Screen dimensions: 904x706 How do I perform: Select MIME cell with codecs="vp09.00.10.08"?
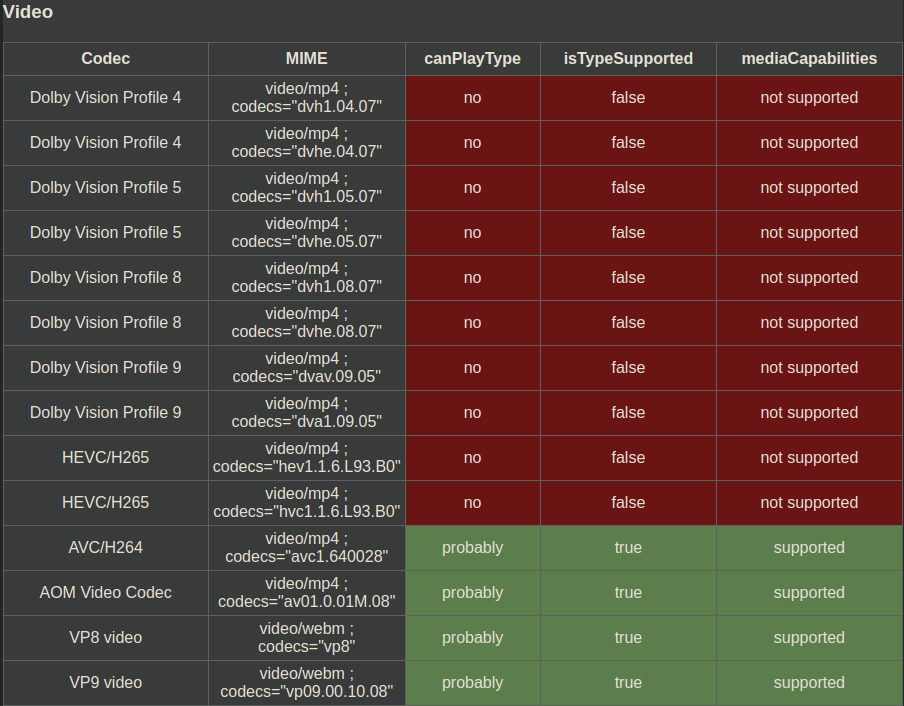point(307,682)
